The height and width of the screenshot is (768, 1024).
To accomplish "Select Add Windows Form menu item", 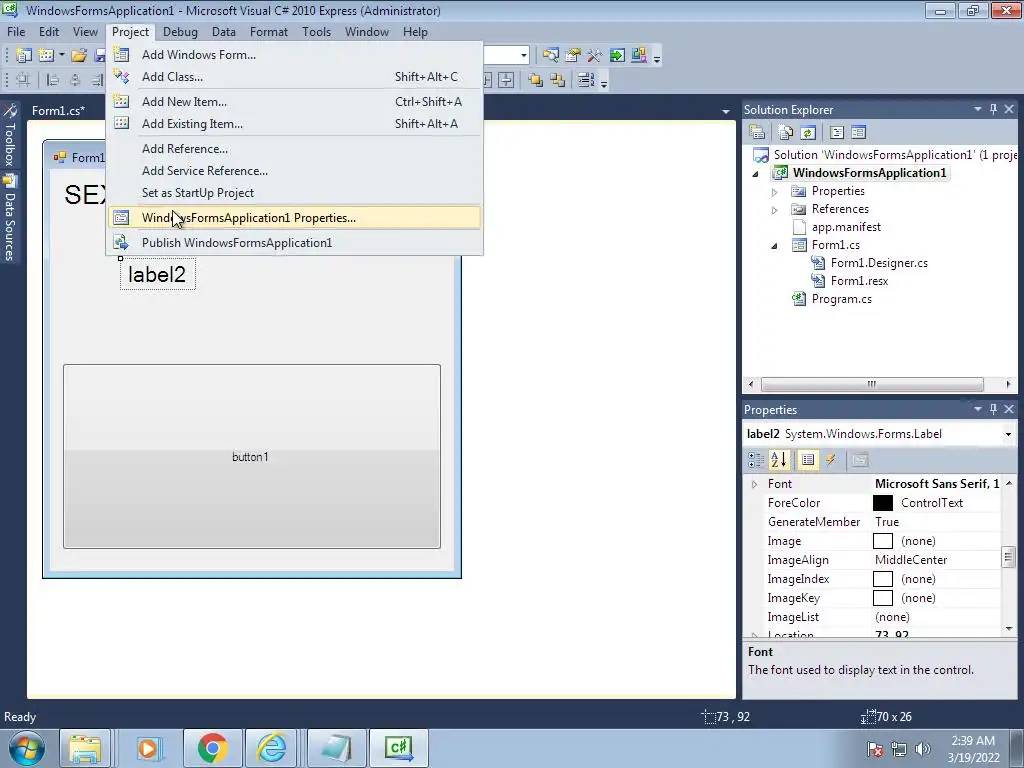I will pyautogui.click(x=295, y=55).
